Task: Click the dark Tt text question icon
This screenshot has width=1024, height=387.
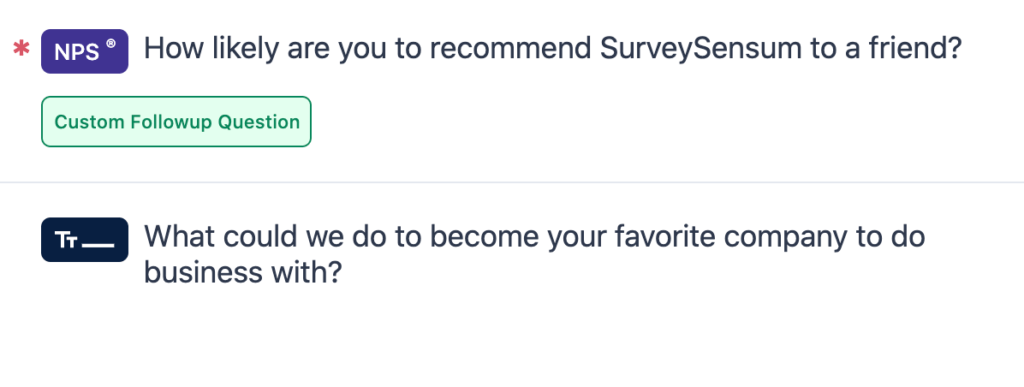Action: (x=84, y=240)
